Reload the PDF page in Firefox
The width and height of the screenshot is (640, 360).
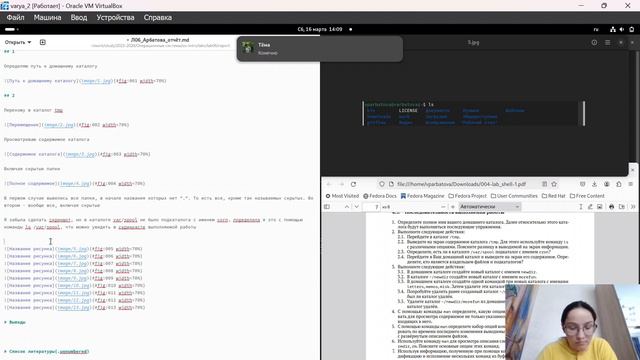pyautogui.click(x=353, y=184)
